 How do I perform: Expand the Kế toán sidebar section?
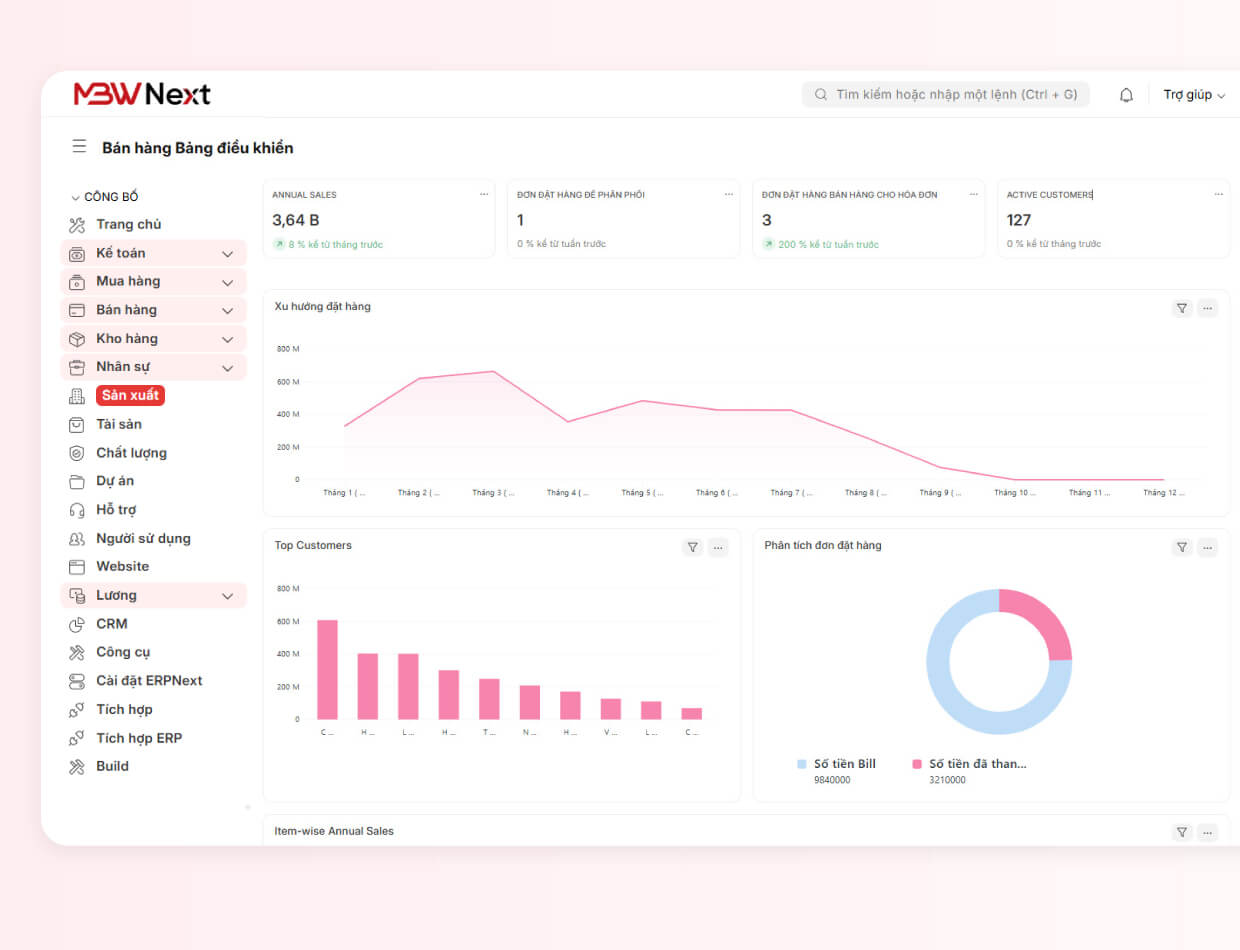[x=227, y=254]
